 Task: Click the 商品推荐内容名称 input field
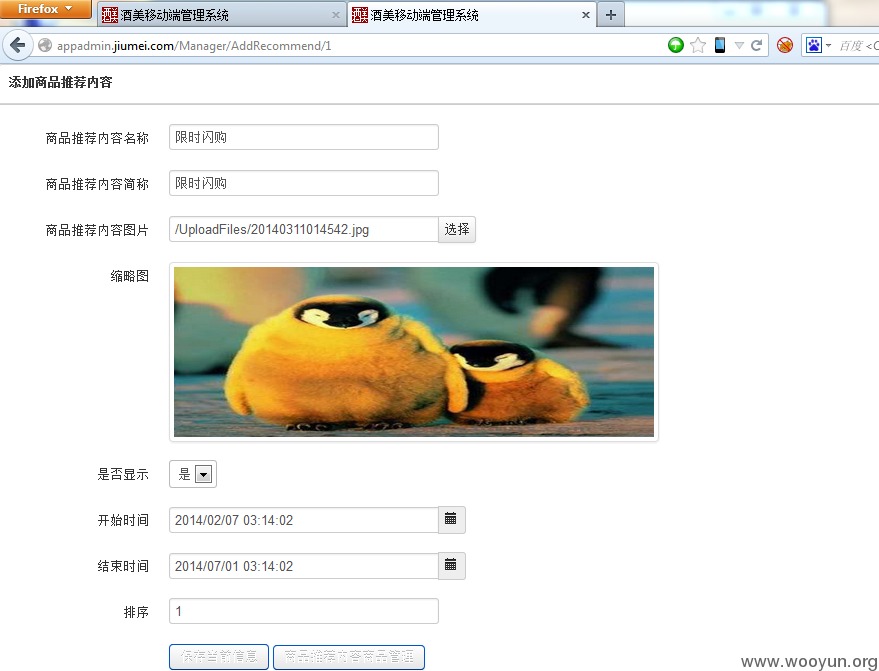point(304,137)
